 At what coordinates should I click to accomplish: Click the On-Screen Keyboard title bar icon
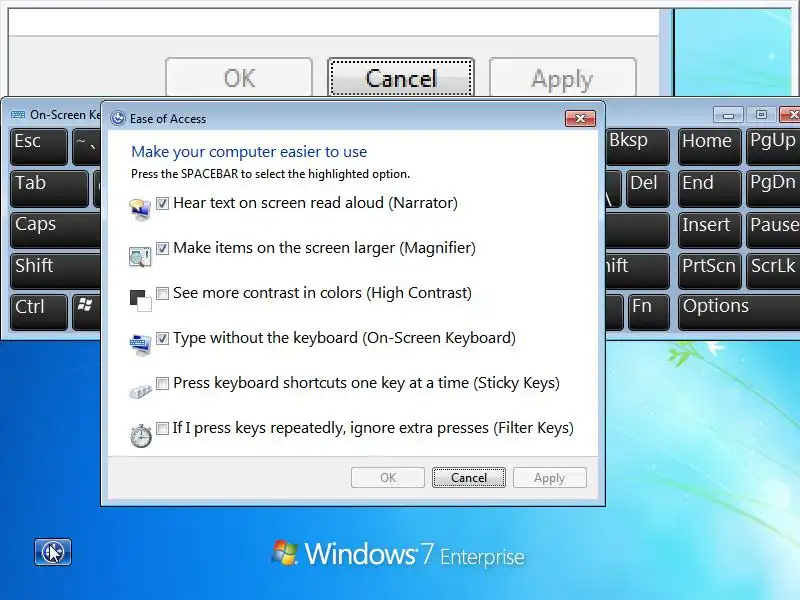[x=18, y=115]
